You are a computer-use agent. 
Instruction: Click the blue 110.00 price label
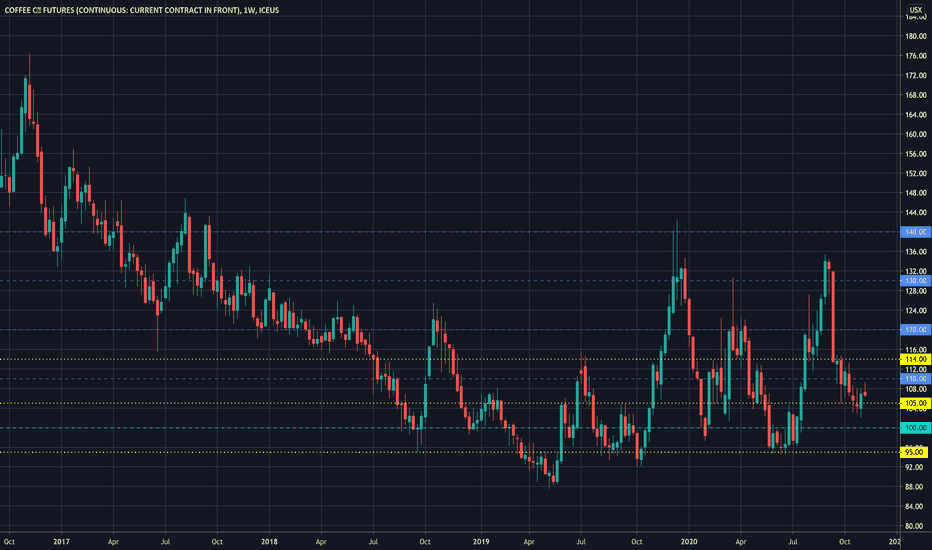915,379
